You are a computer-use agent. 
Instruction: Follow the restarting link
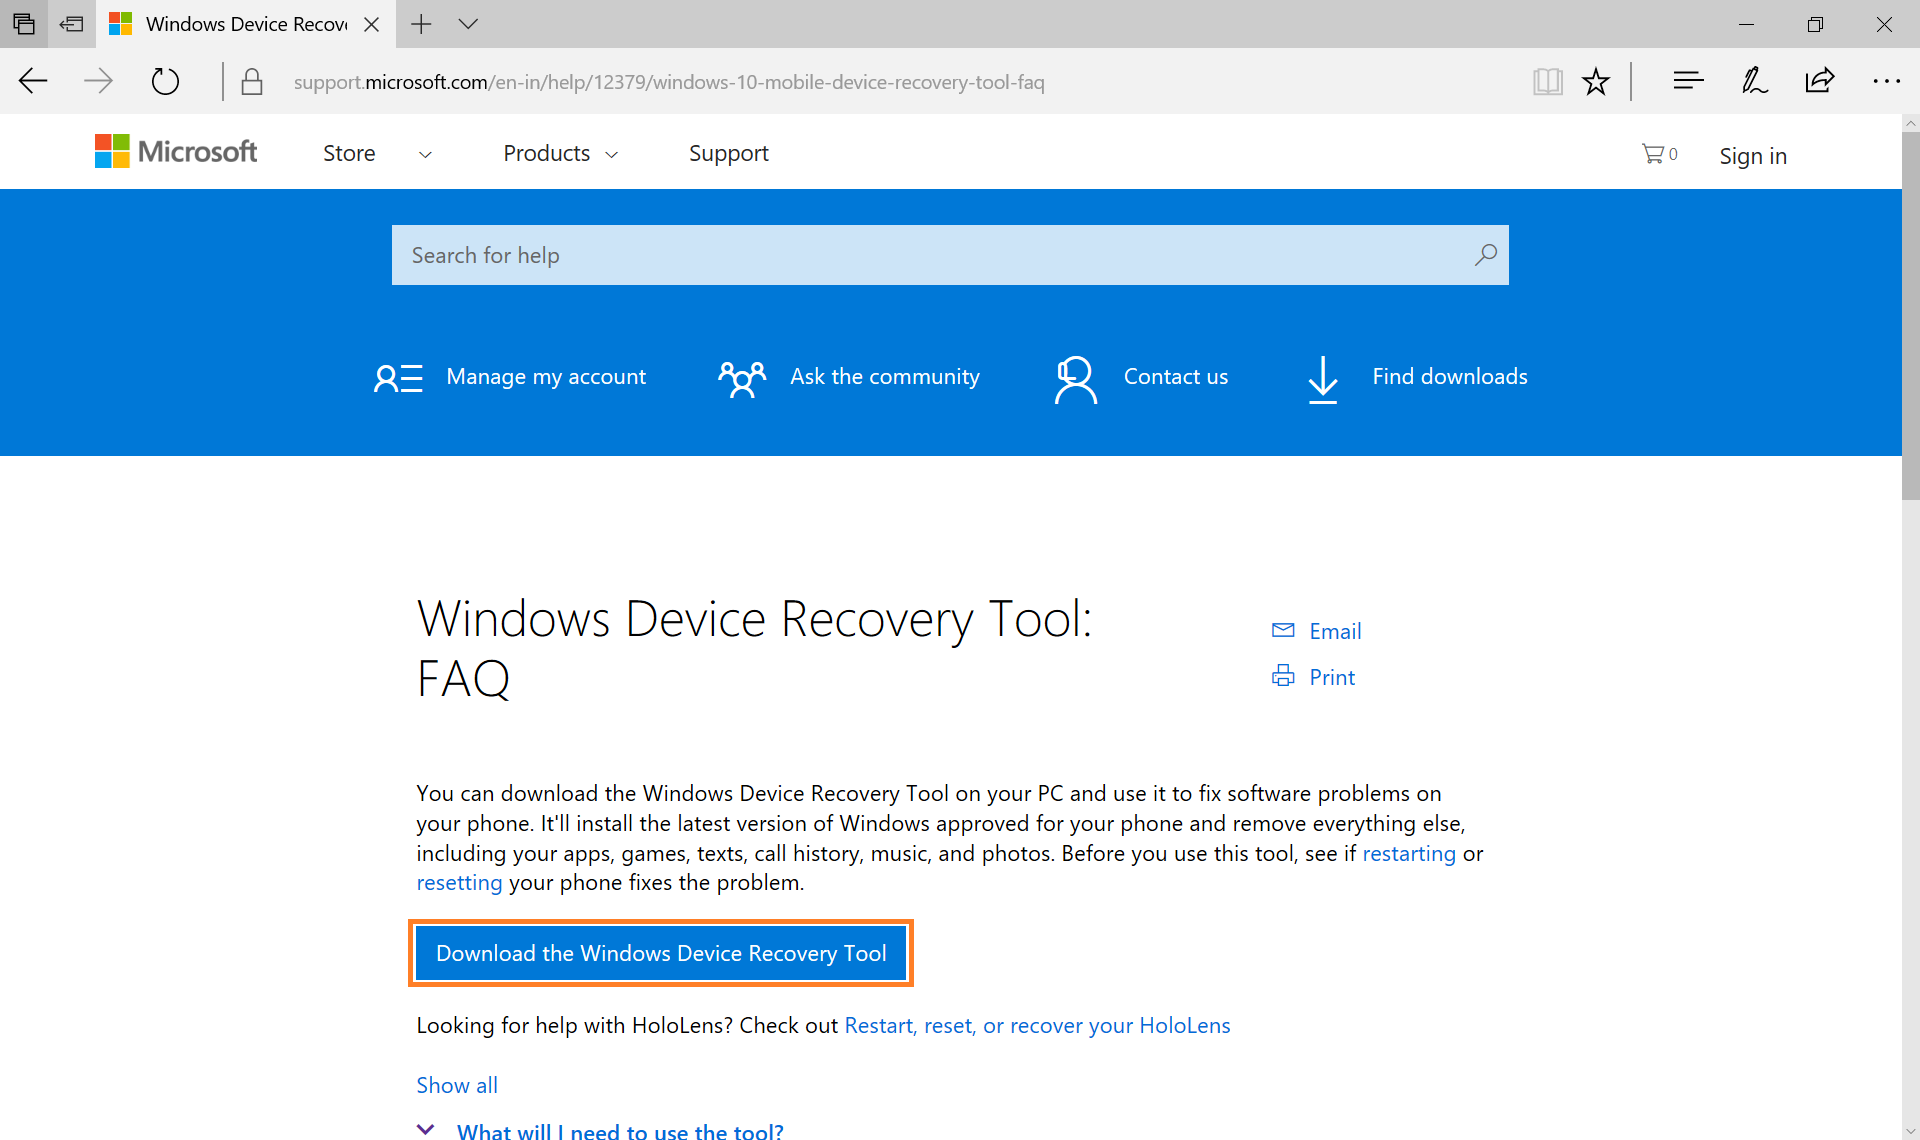[1409, 853]
